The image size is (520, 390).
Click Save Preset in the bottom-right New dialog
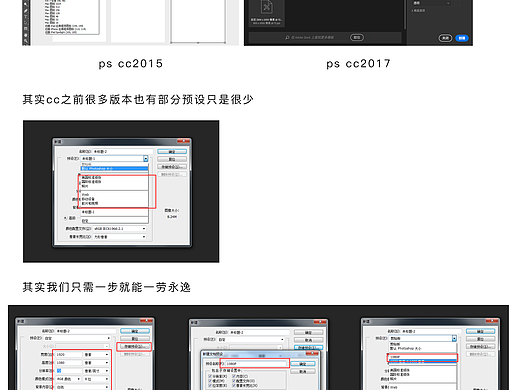(480, 346)
